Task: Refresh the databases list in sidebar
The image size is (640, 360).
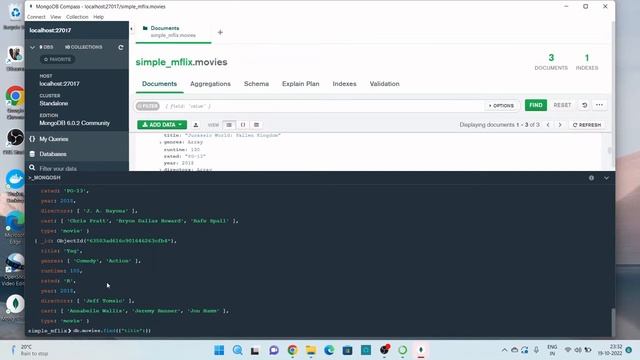Action: pyautogui.click(x=121, y=47)
